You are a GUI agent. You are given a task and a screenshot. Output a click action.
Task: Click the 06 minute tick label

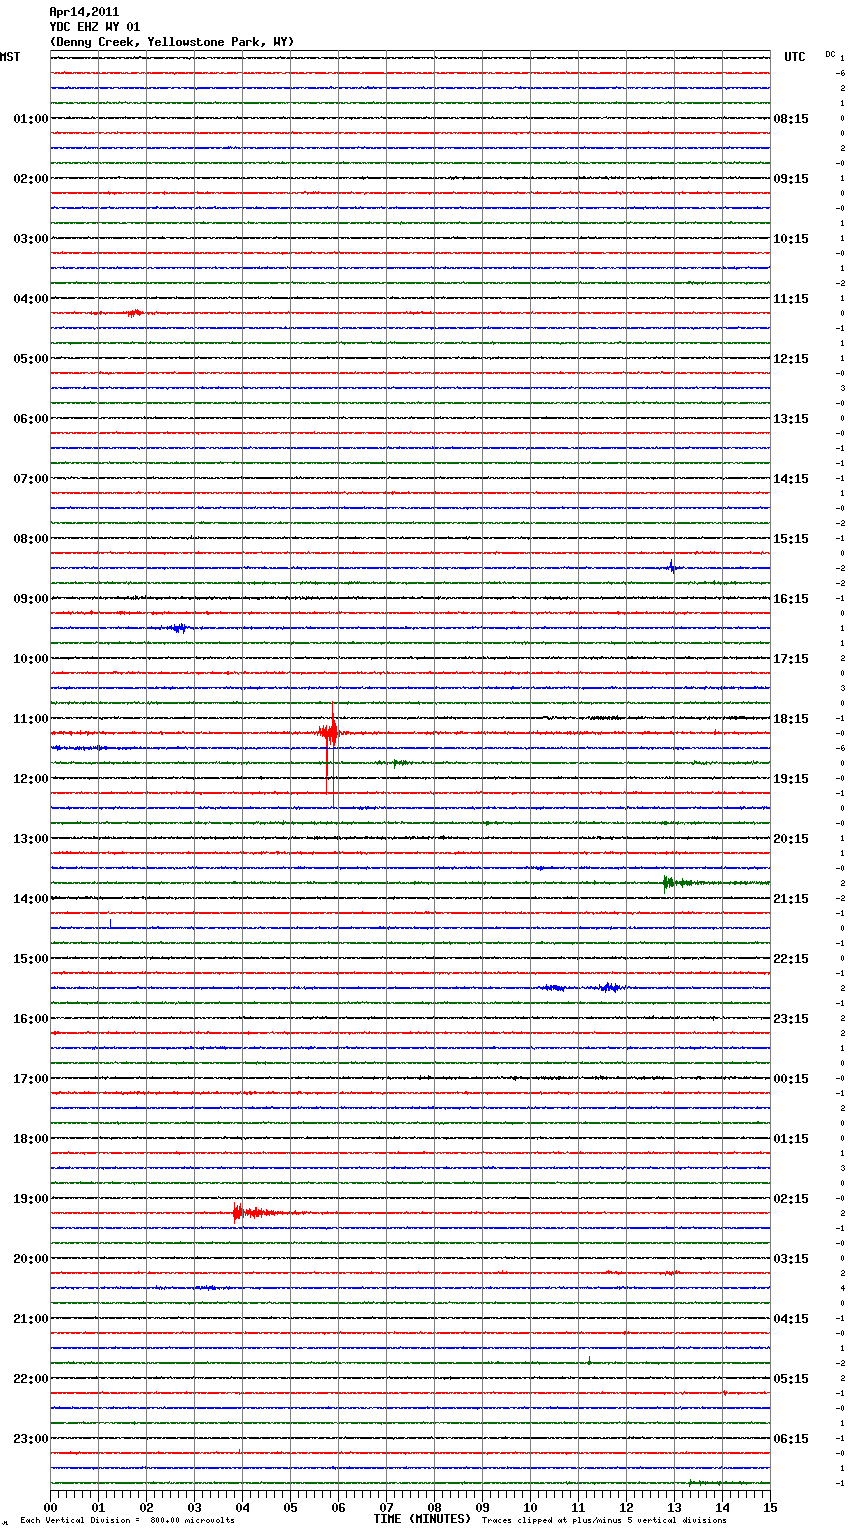click(x=338, y=1507)
